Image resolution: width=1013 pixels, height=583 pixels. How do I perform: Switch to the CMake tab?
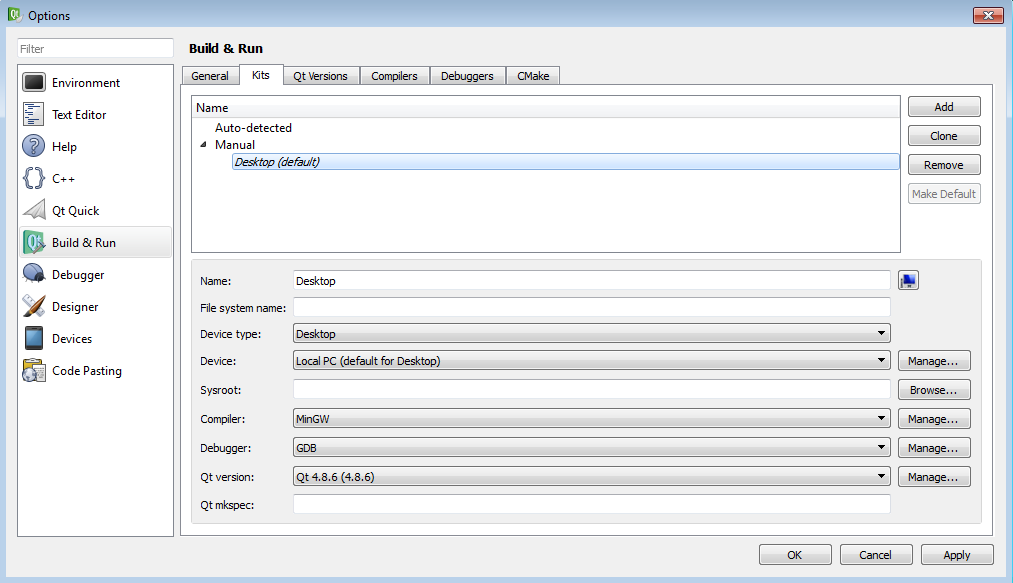[x=533, y=76]
